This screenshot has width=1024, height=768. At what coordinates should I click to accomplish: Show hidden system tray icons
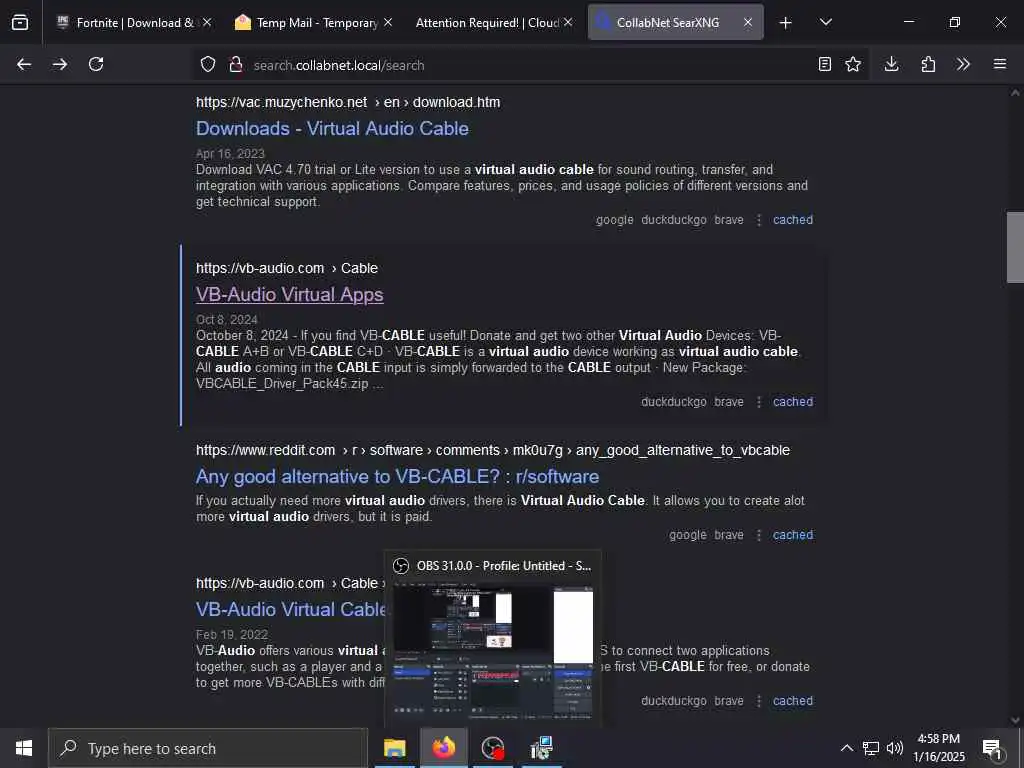tap(846, 748)
